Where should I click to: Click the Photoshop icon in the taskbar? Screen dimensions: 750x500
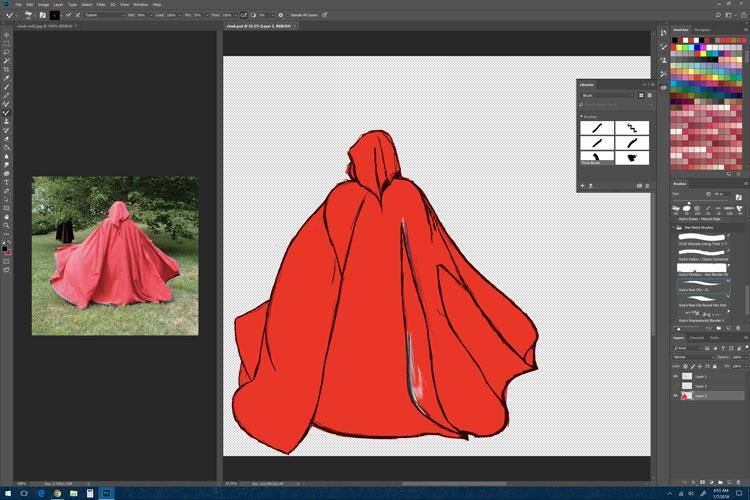108,493
